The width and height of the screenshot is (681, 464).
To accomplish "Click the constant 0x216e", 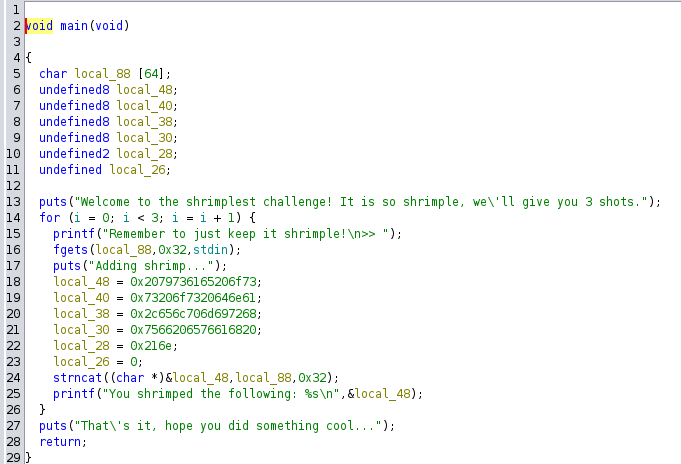I will [x=151, y=346].
